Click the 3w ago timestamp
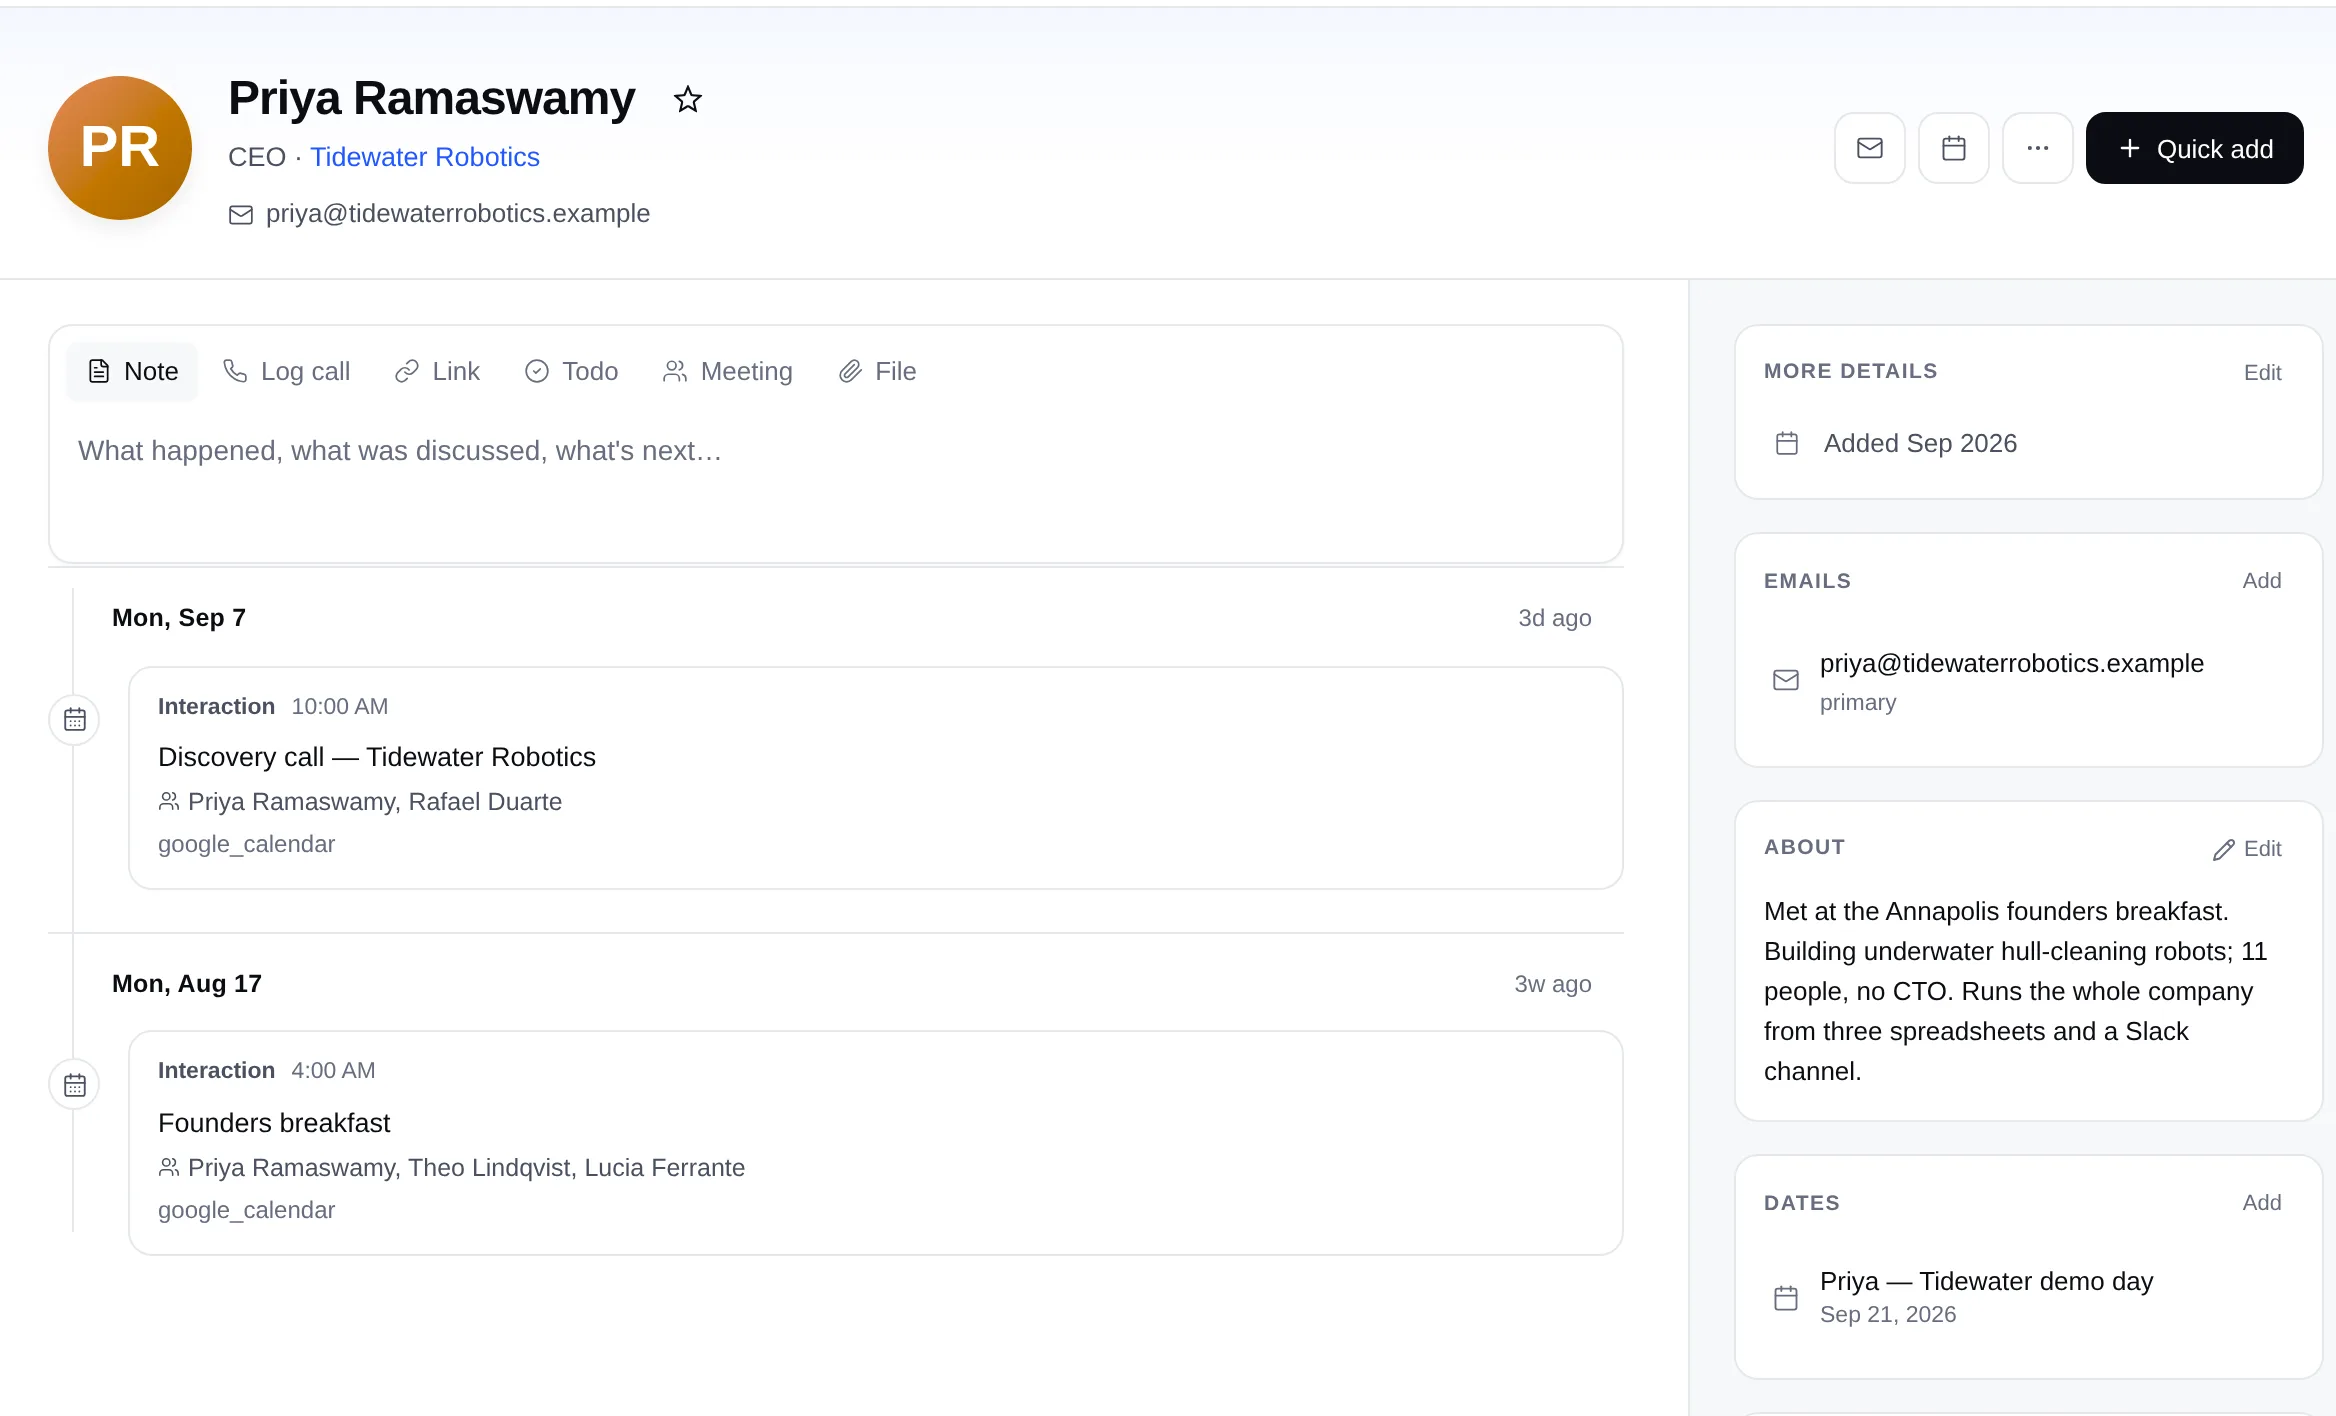This screenshot has width=2336, height=1416. click(x=1553, y=984)
